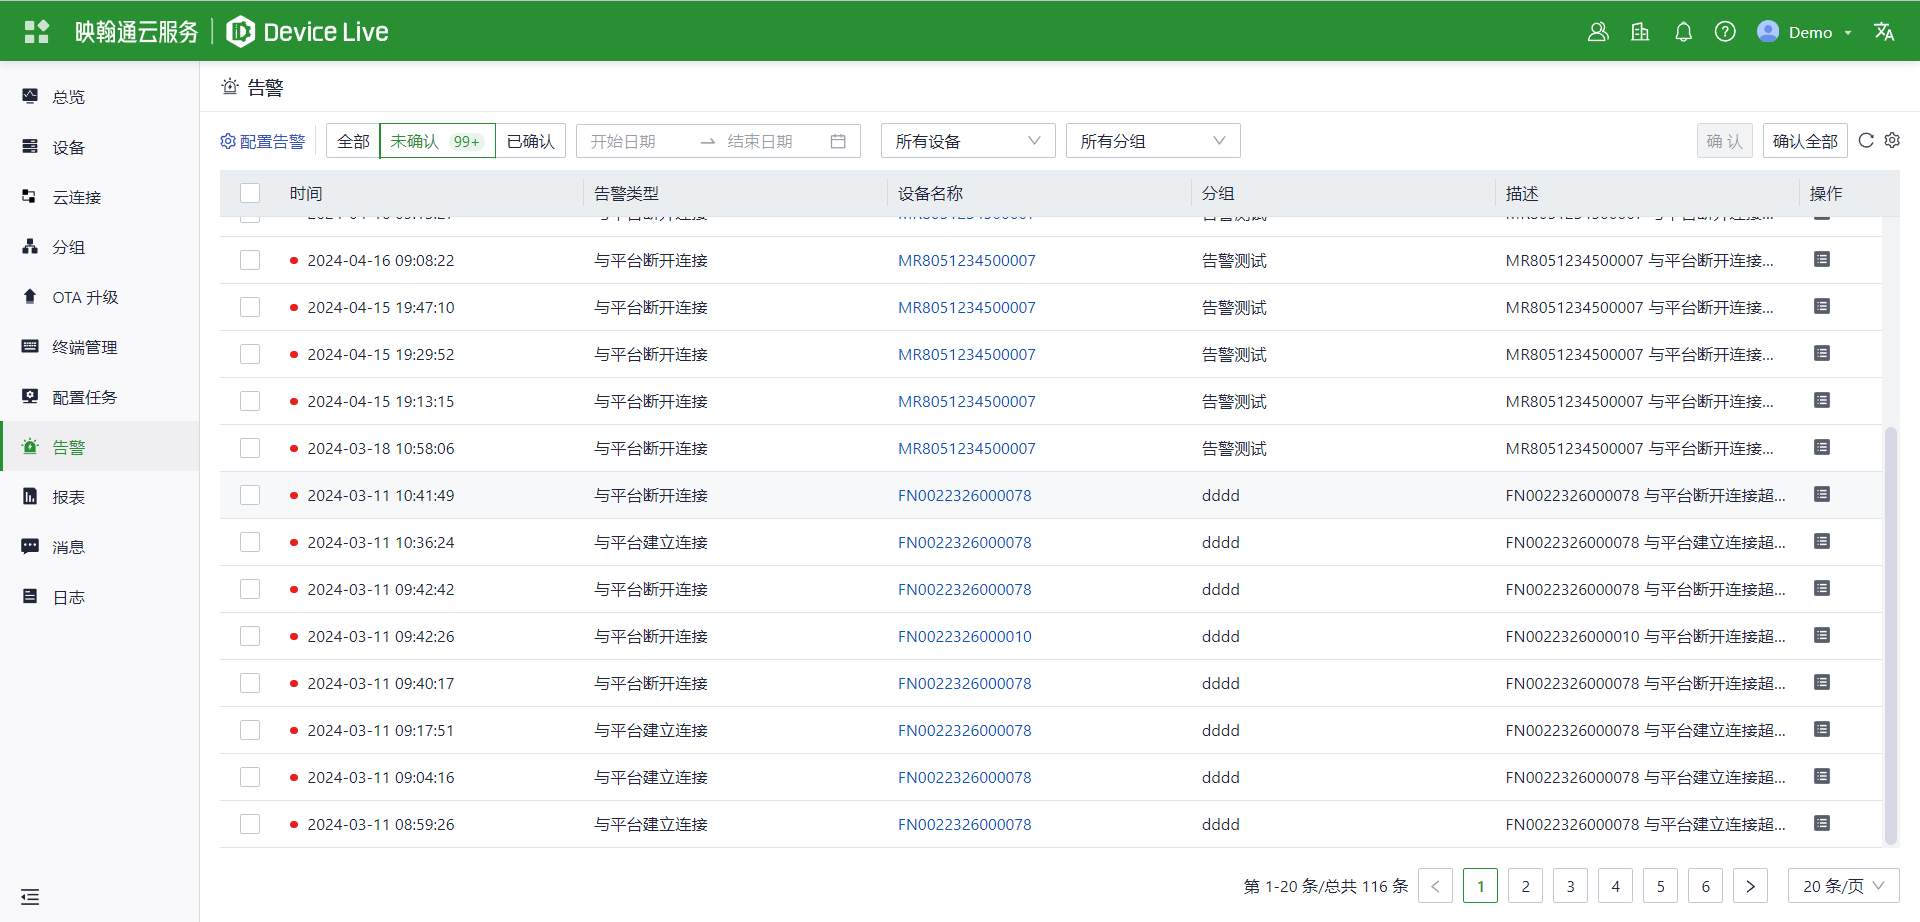View details for 2024-03-11 10:36:24 alarm
The image size is (1920, 922).
point(1822,541)
